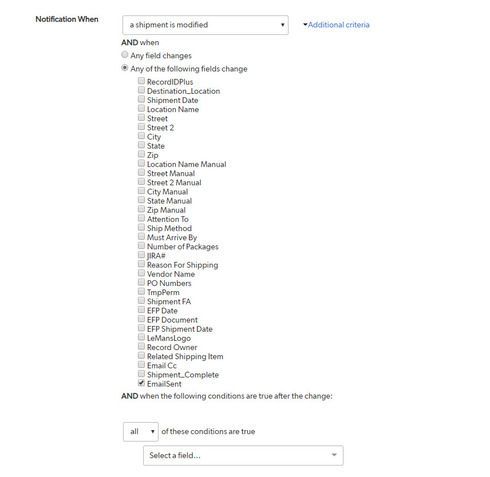Open the 'Select a field...' dropdown

point(243,455)
